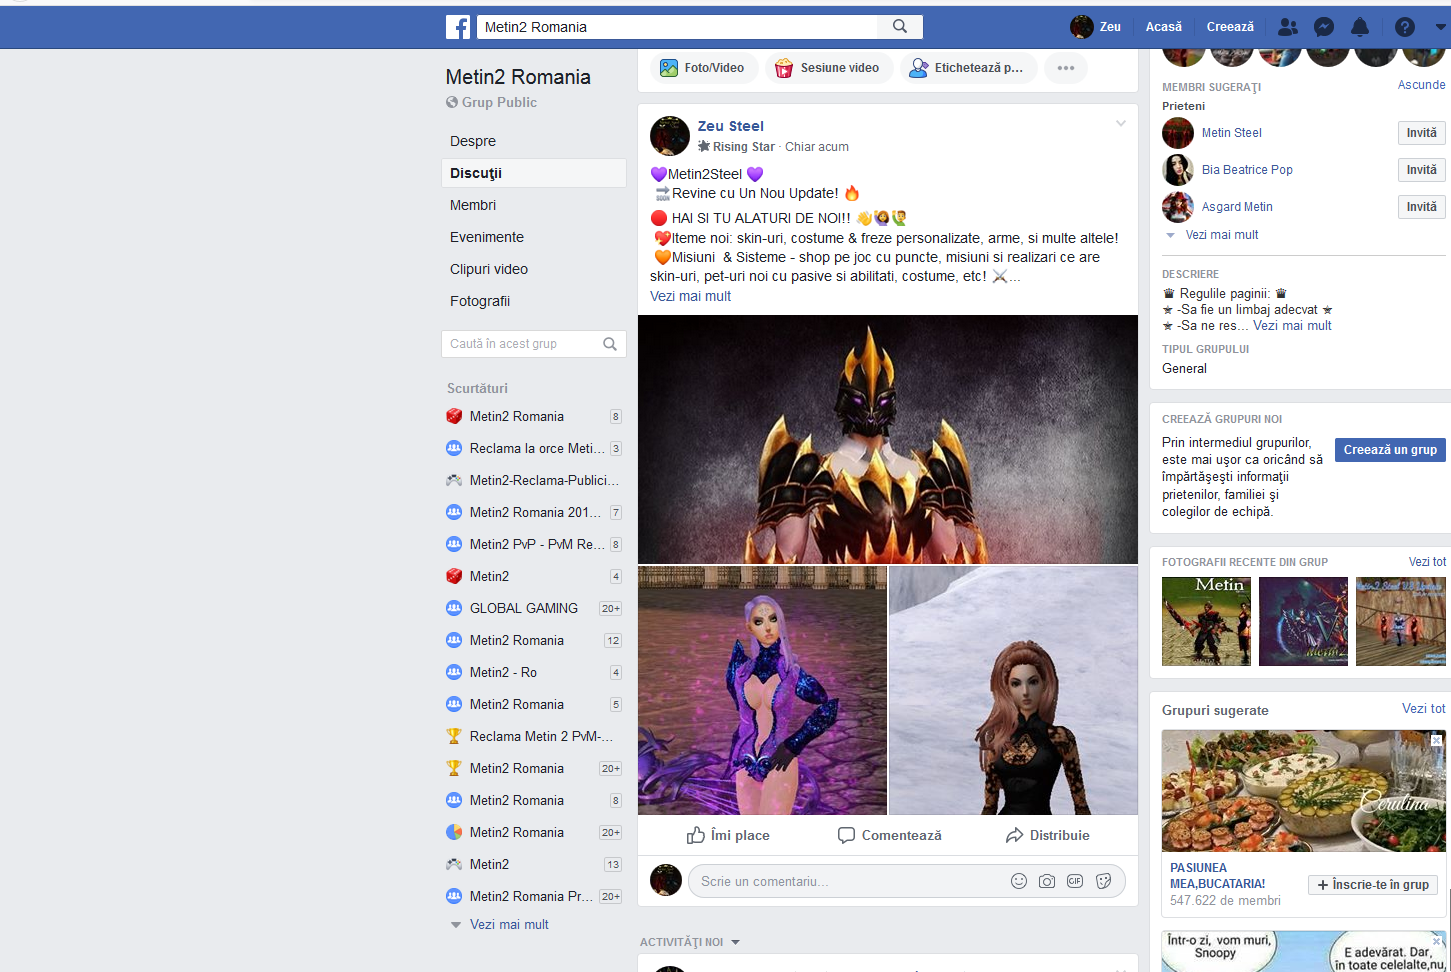The image size is (1451, 972).
Task: Open the snowy brunette character image
Action: [1014, 691]
